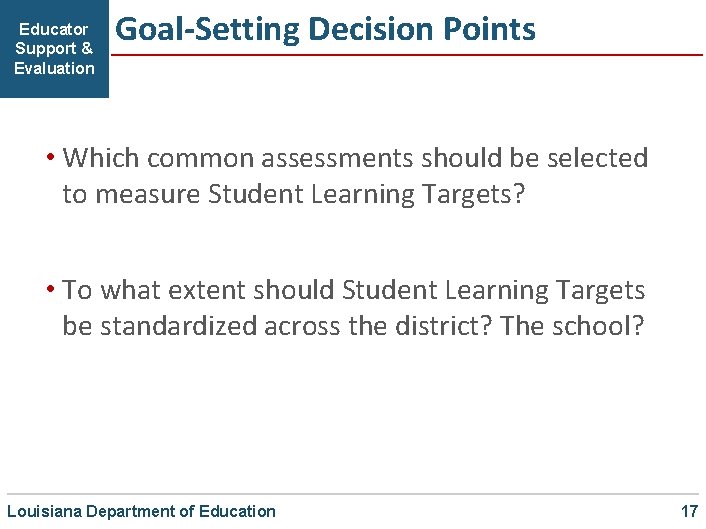Click the phrase "To what extent"
The height and width of the screenshot is (529, 706).
146,291
